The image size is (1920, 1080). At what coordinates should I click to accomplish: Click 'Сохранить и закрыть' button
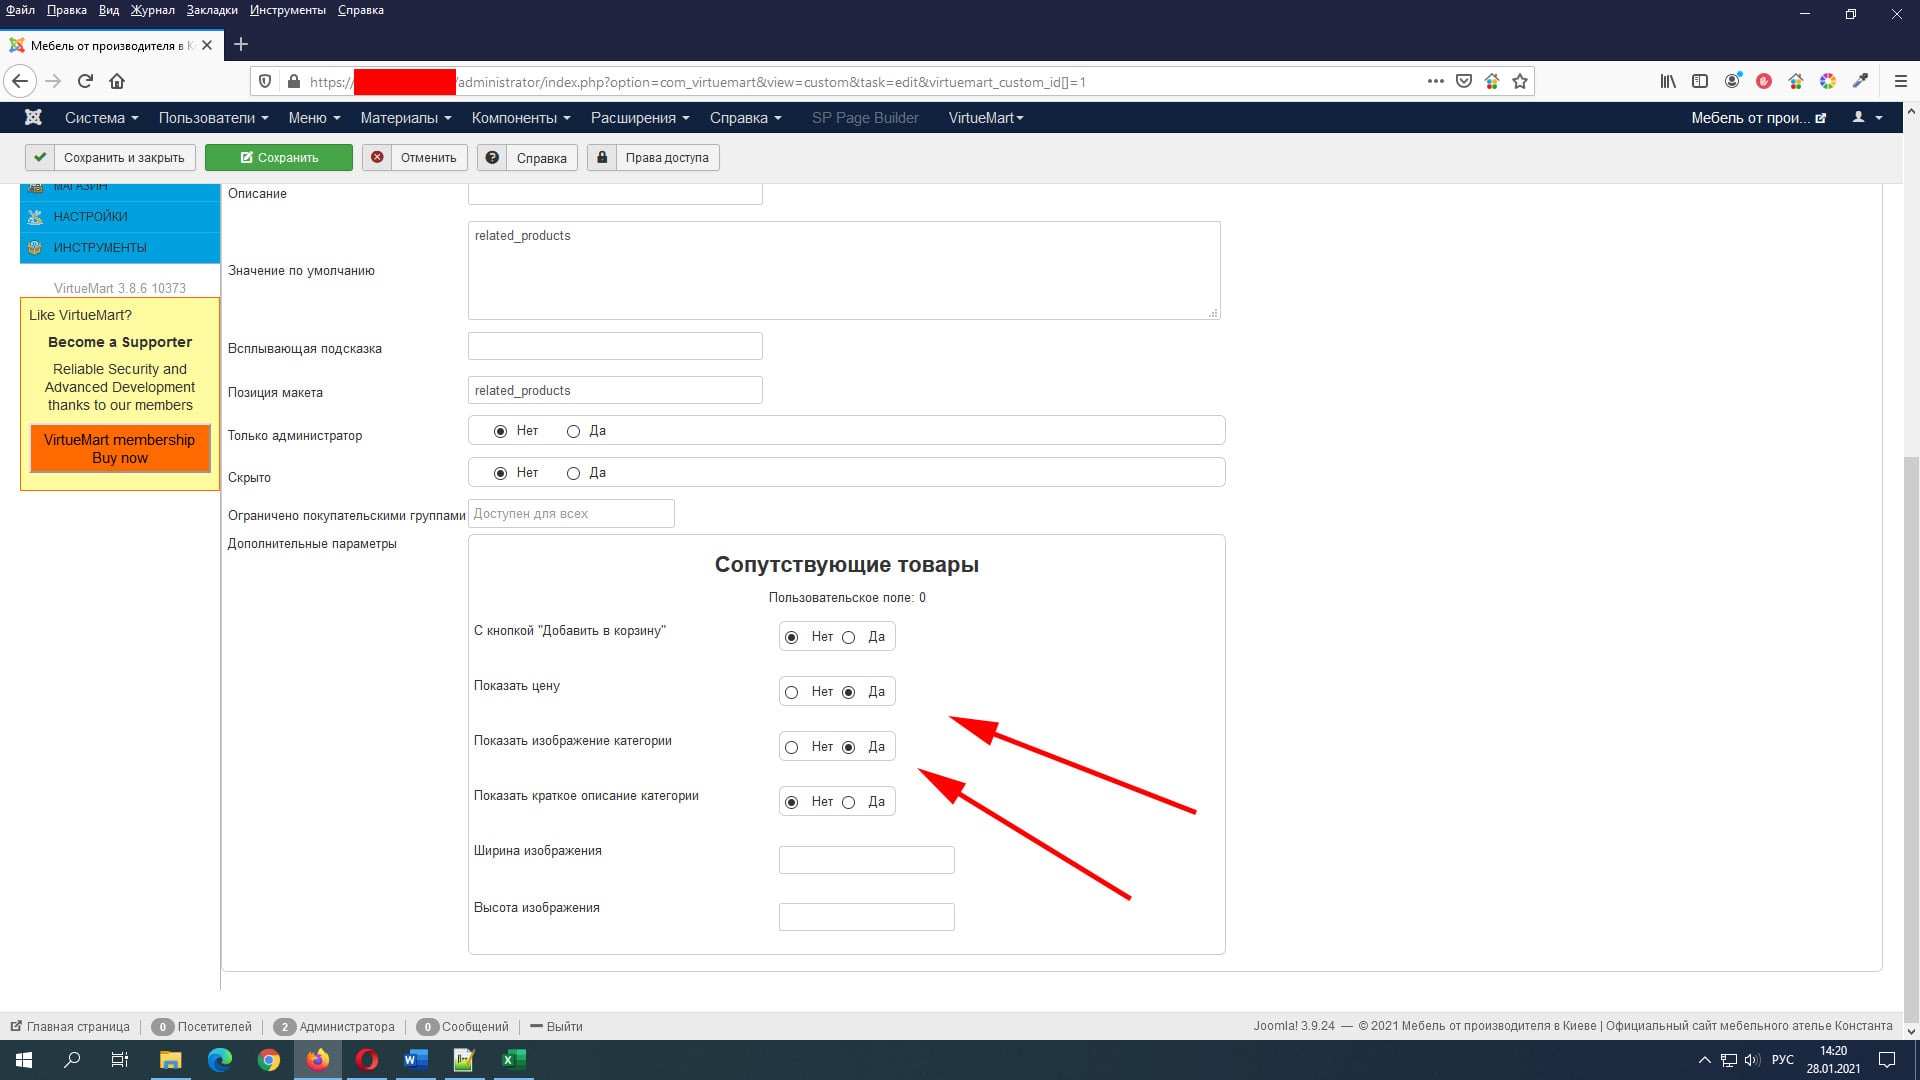click(110, 158)
